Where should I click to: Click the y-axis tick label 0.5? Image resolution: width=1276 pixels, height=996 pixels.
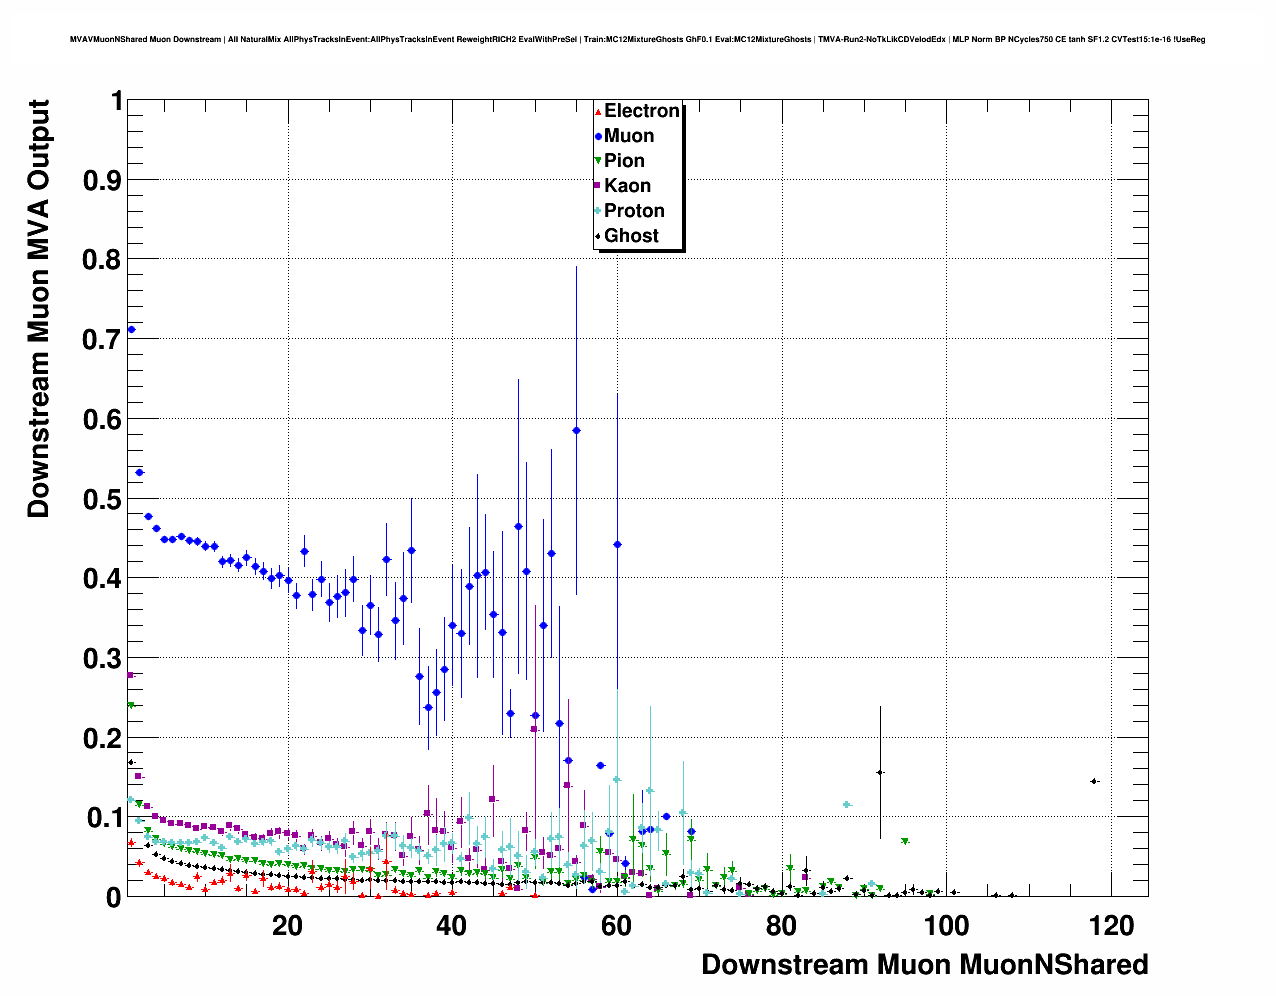coord(105,499)
